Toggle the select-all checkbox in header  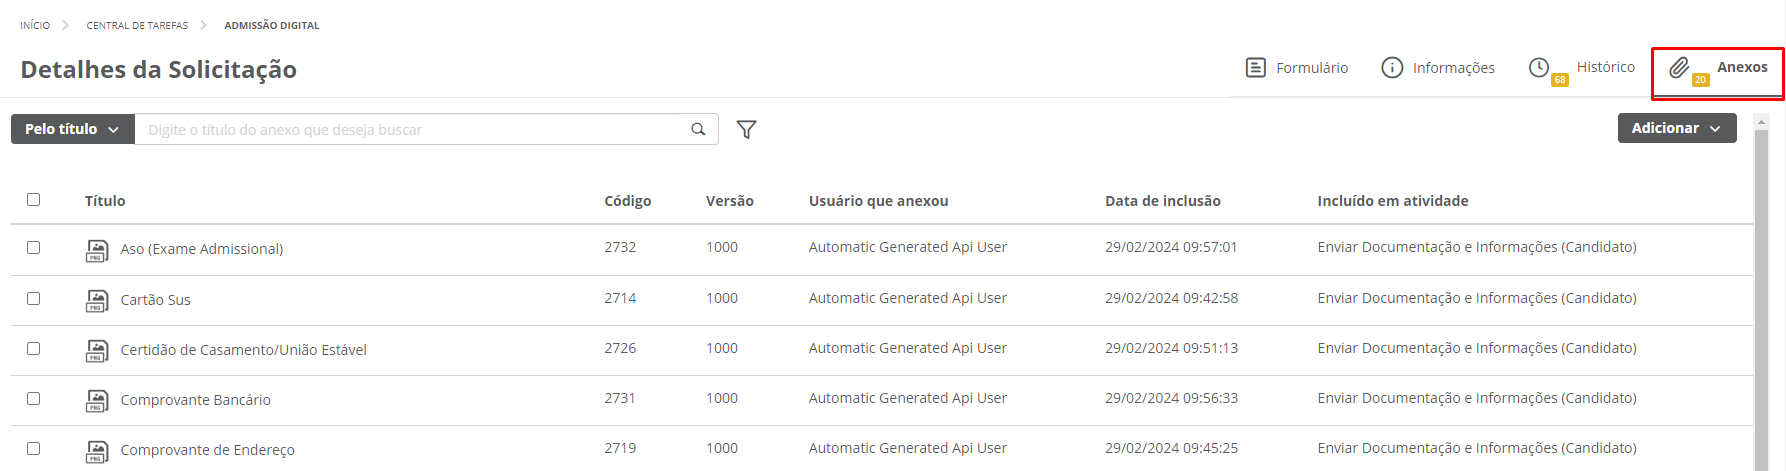click(34, 200)
